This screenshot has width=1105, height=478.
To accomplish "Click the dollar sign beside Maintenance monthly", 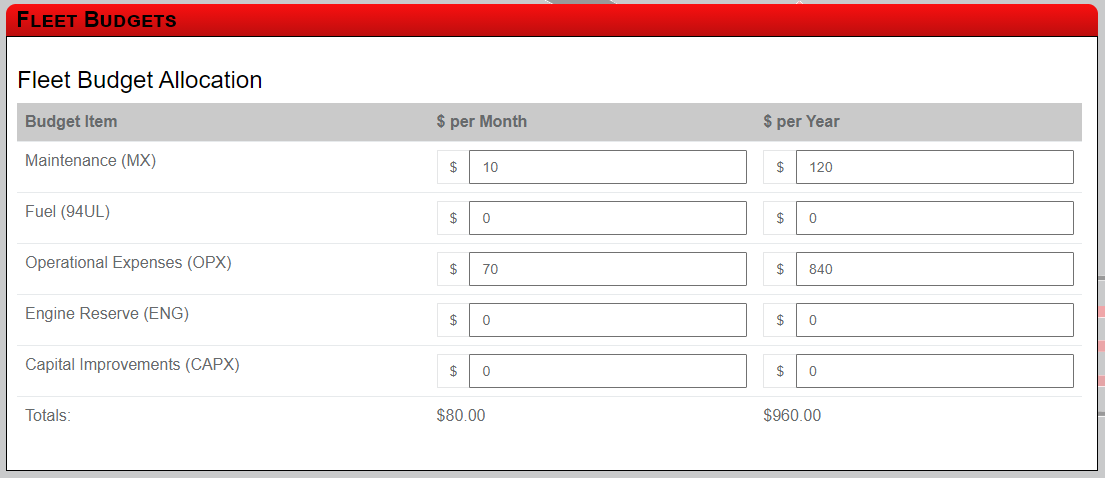I will [453, 167].
